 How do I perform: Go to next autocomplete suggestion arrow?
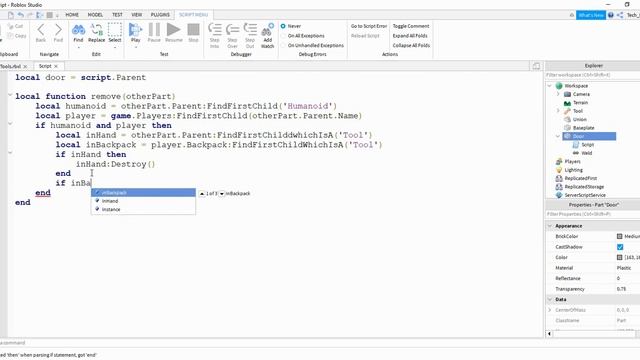[x=222, y=193]
